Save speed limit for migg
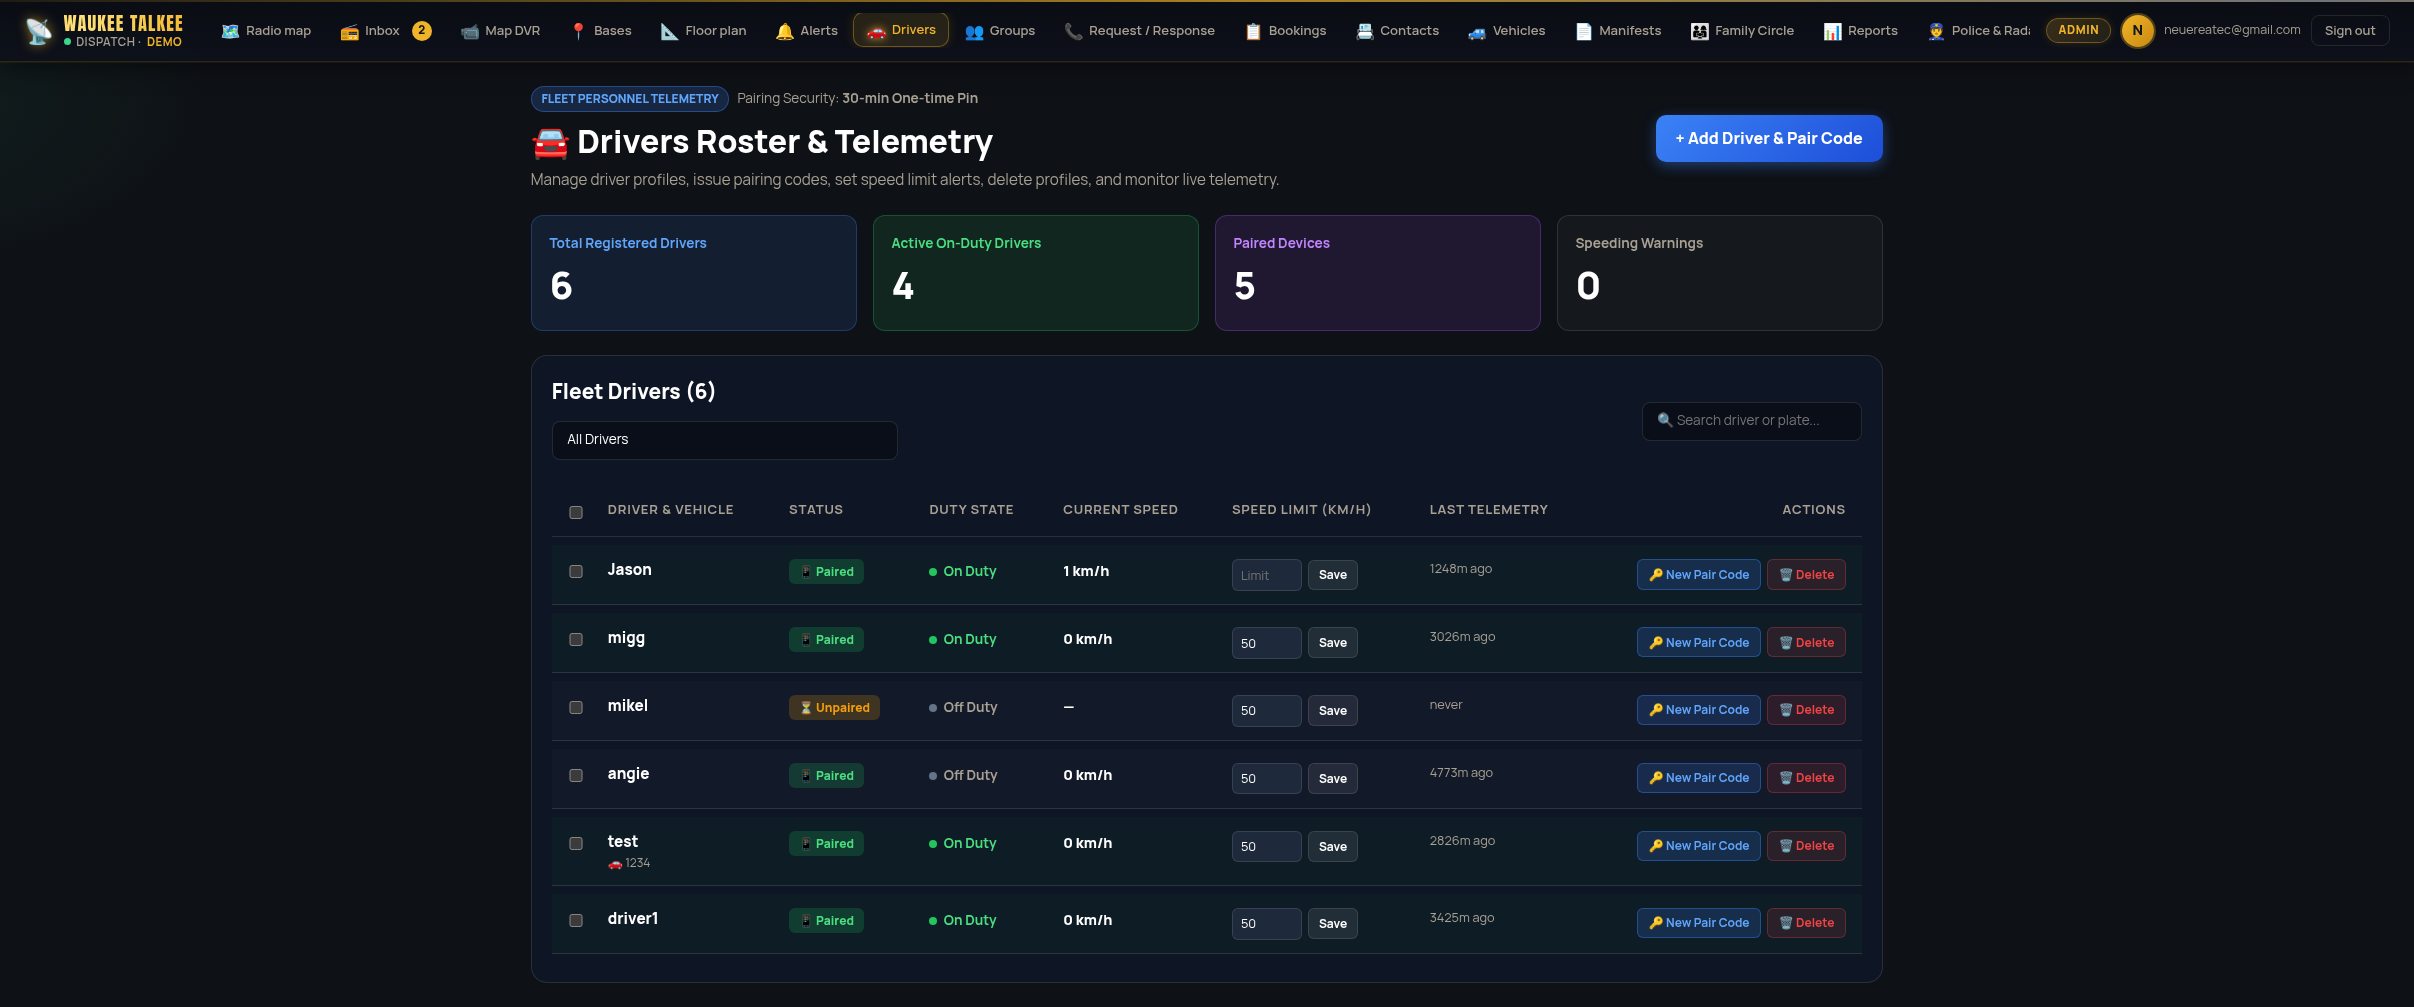2414x1007 pixels. point(1332,643)
